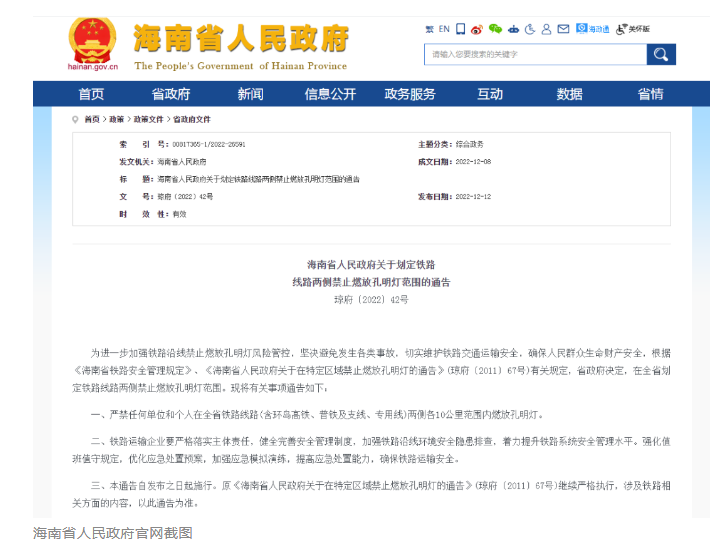Click the 海南省人民政府 site title banner
Screen dimensions: 723x551
241,38
